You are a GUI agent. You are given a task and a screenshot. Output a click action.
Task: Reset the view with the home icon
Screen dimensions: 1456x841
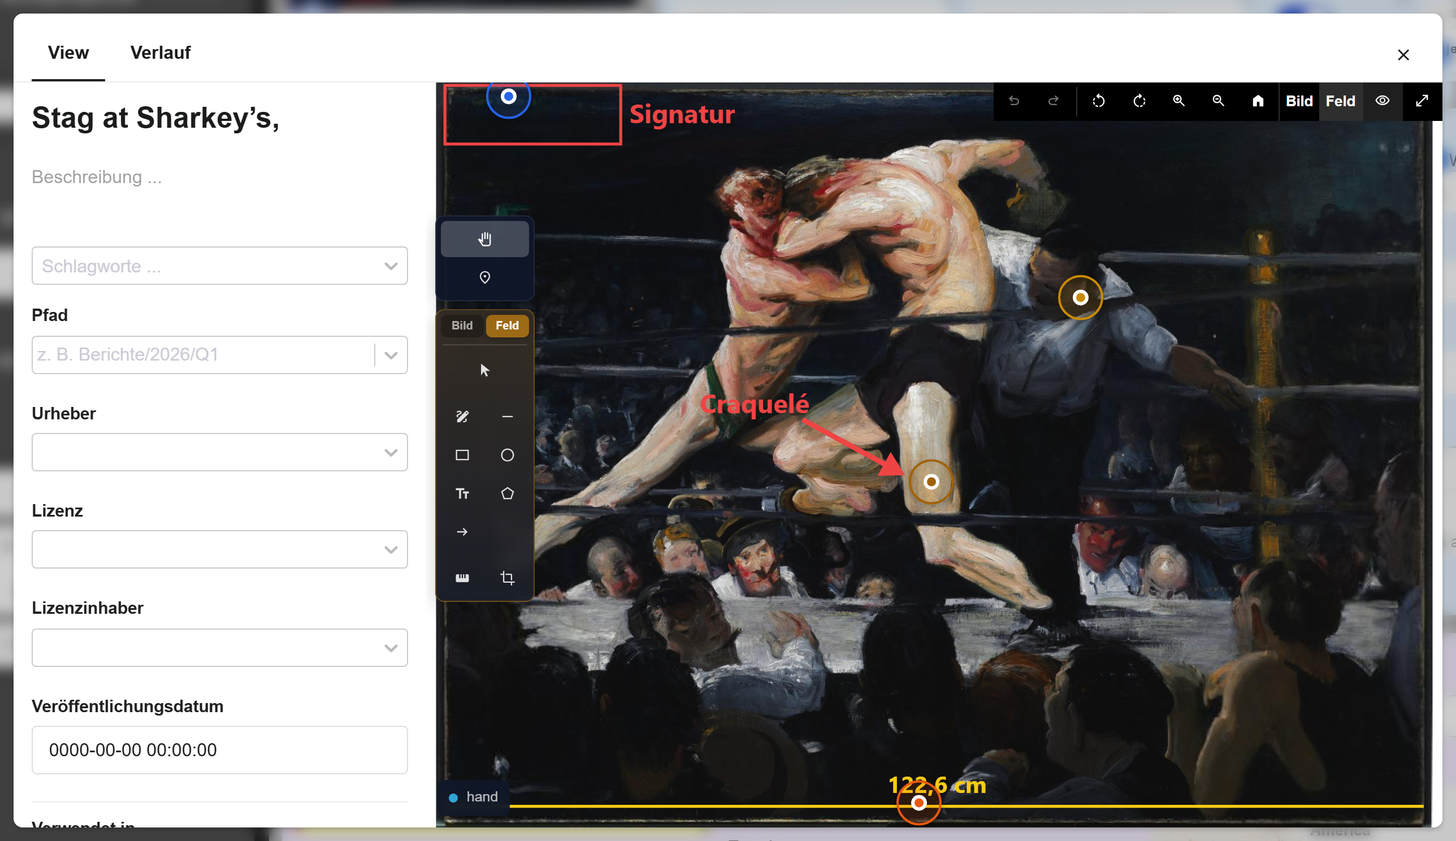coord(1258,101)
